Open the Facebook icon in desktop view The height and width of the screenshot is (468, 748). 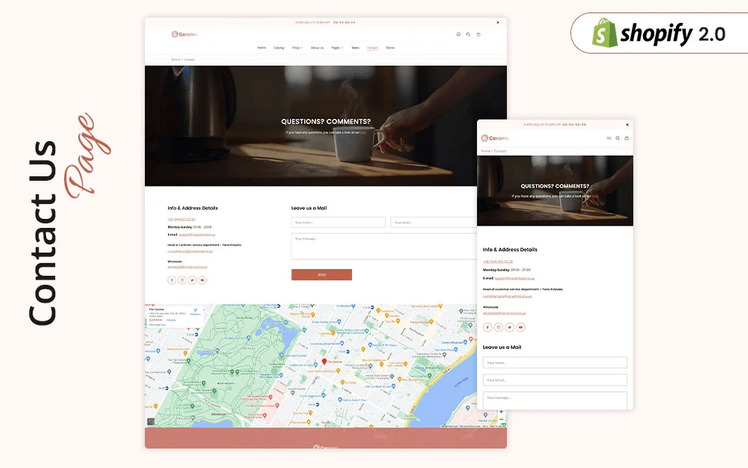[172, 280]
